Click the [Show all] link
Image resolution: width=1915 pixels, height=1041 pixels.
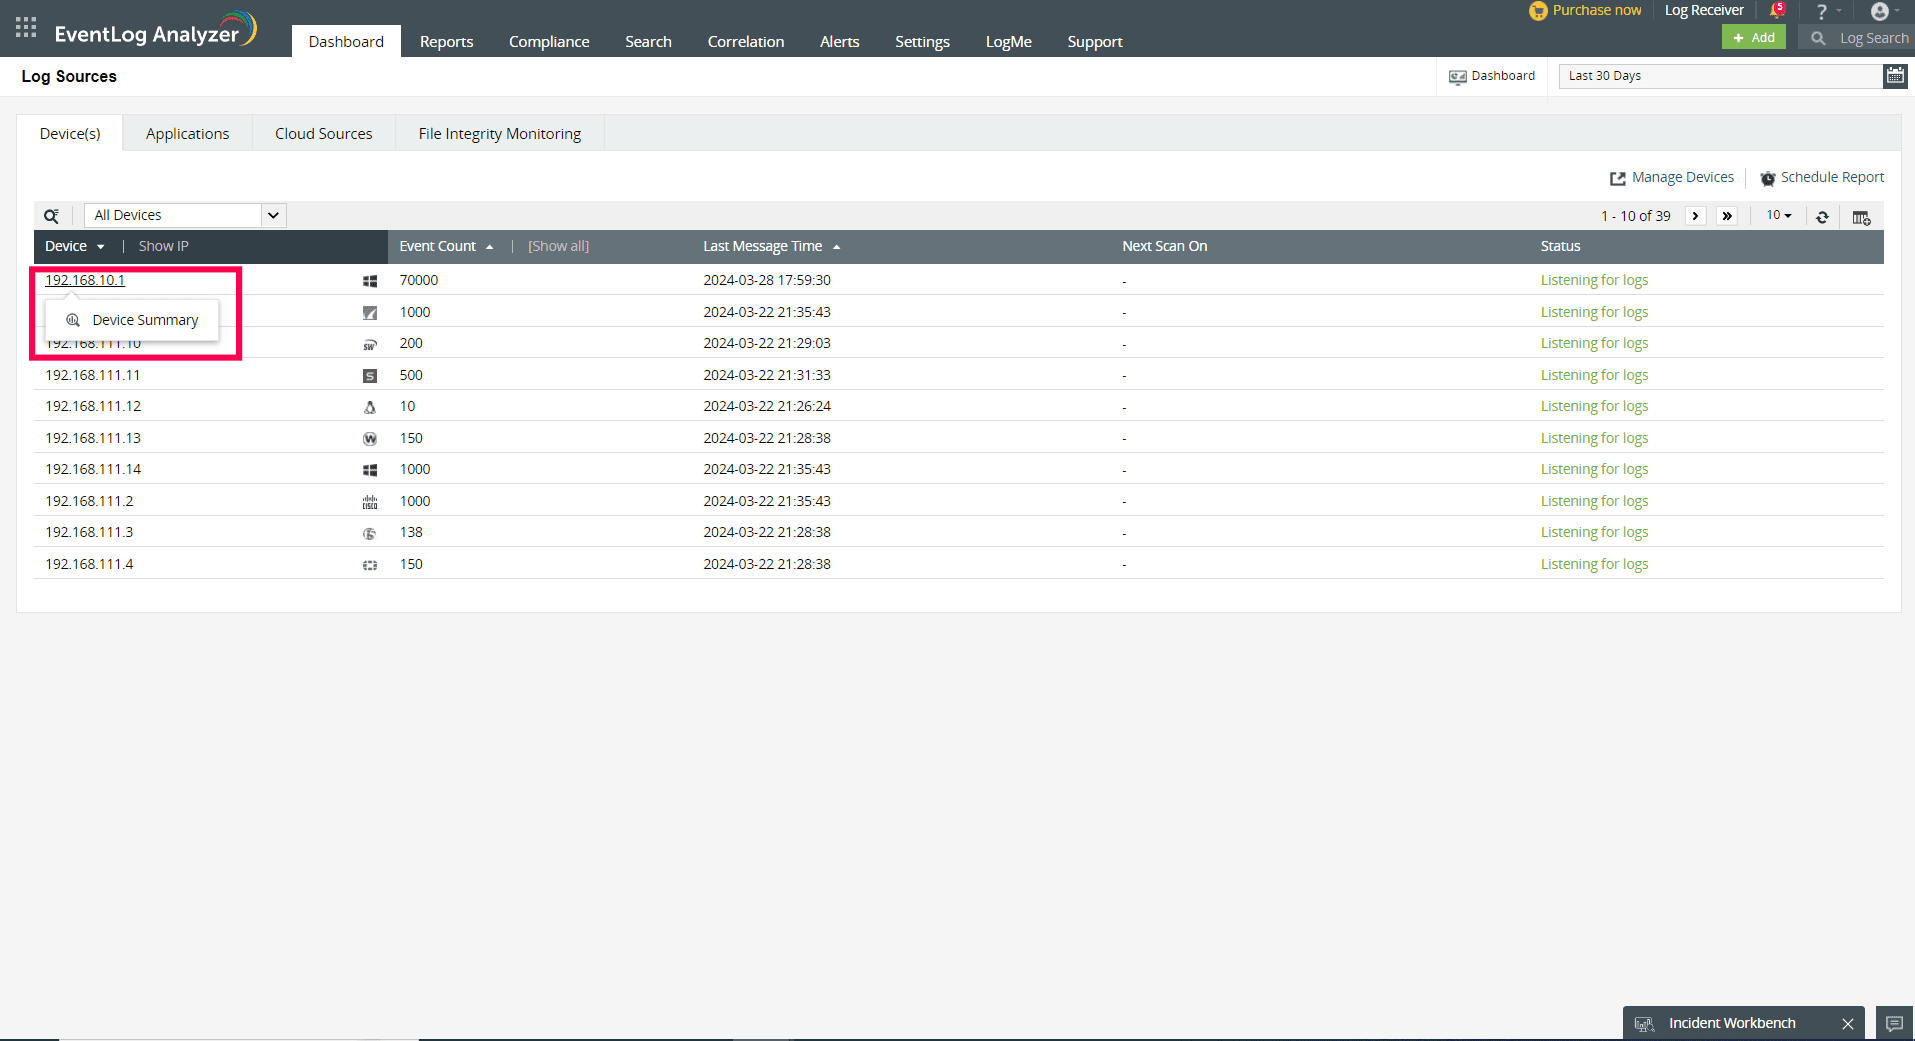pyautogui.click(x=559, y=246)
